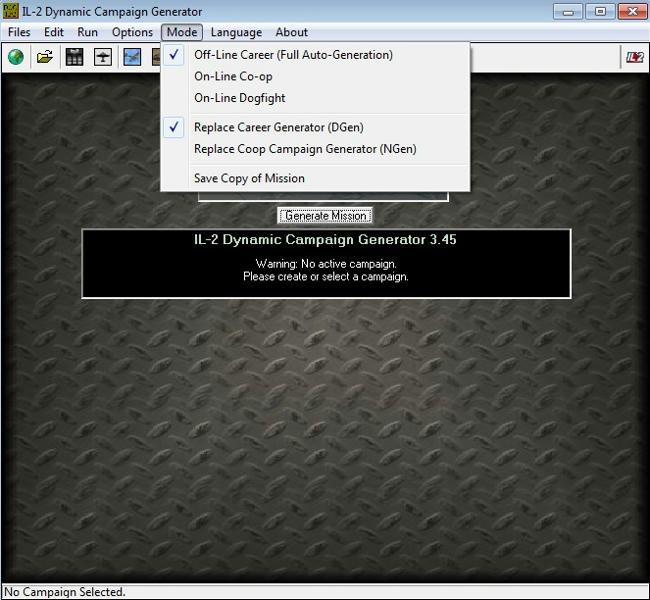
Task: Open the Options menu
Action: point(132,32)
